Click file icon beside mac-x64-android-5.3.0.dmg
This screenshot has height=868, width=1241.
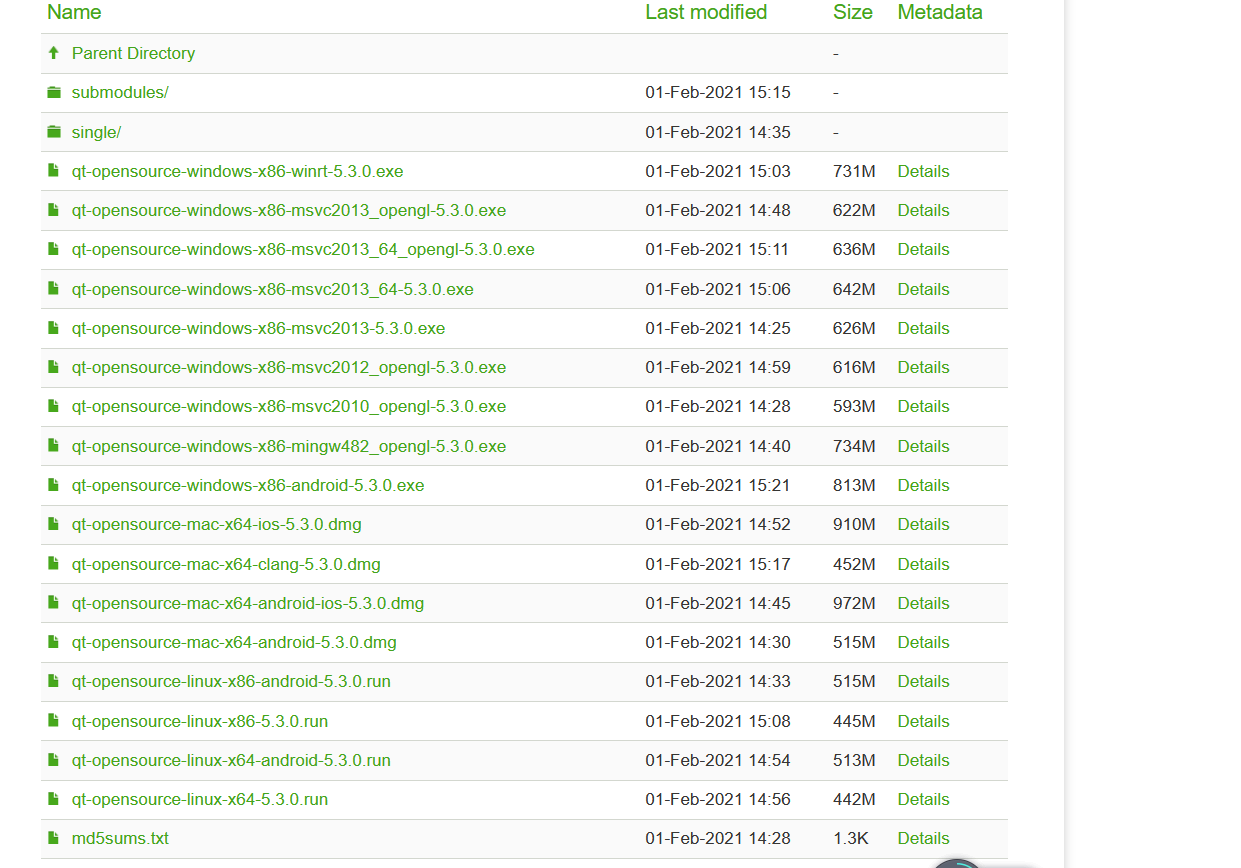coord(54,642)
